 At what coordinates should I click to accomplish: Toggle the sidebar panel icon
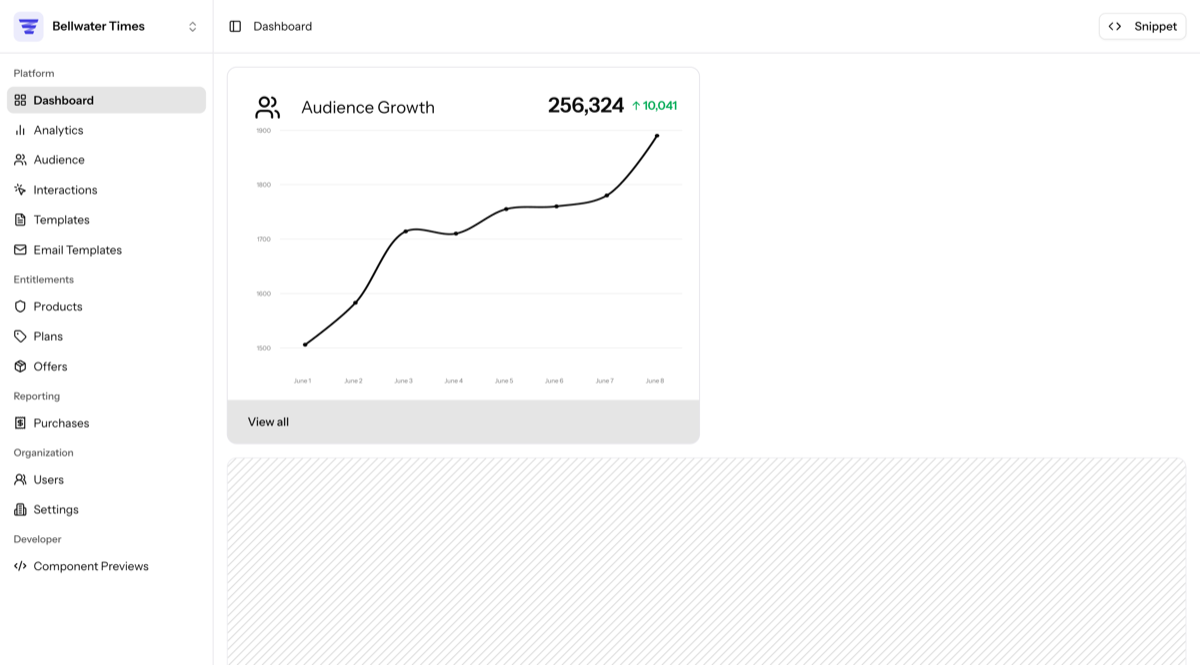tap(235, 26)
